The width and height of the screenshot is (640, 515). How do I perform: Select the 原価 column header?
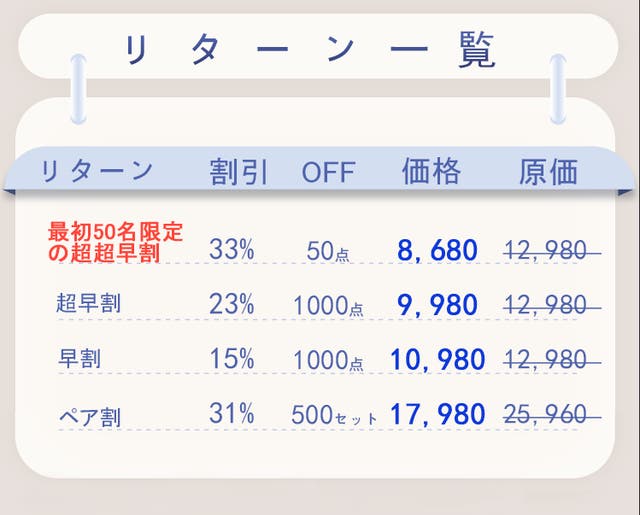[x=548, y=171]
